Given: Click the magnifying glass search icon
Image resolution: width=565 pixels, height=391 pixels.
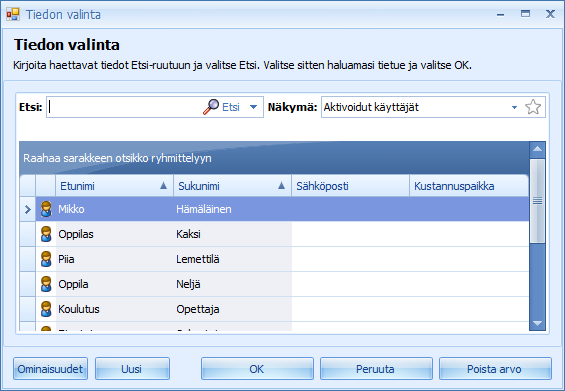Looking at the screenshot, I should 211,107.
